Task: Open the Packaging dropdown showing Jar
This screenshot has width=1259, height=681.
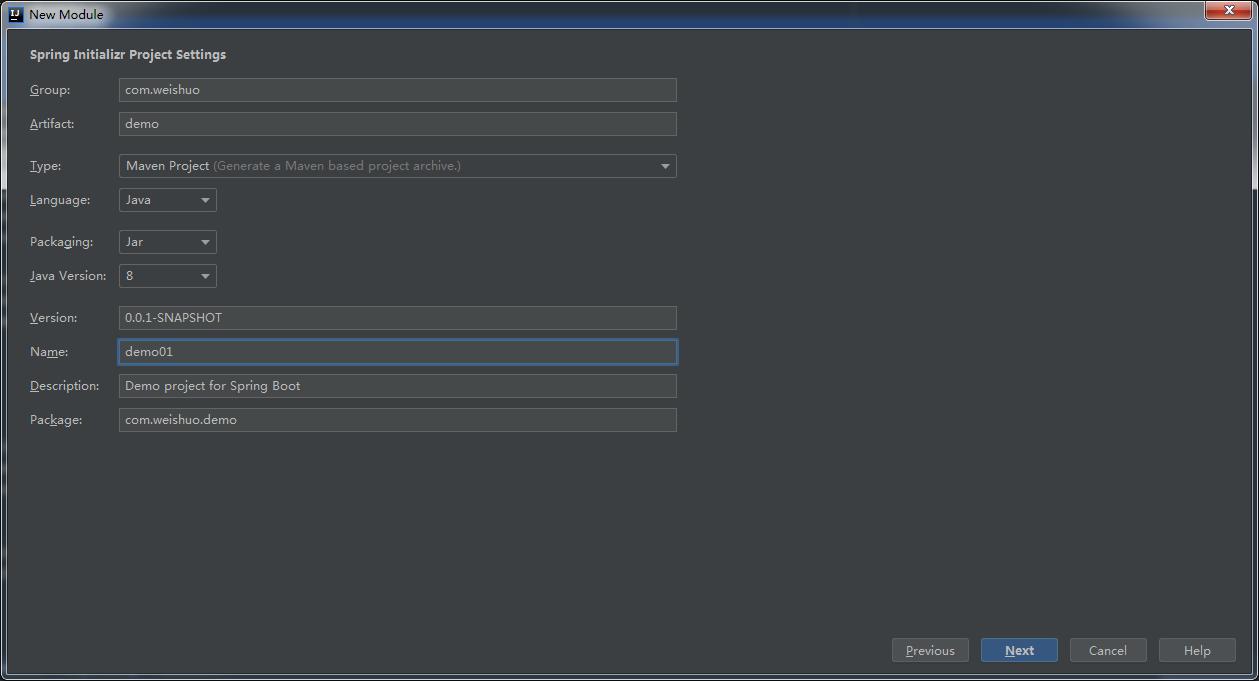Action: pyautogui.click(x=167, y=242)
